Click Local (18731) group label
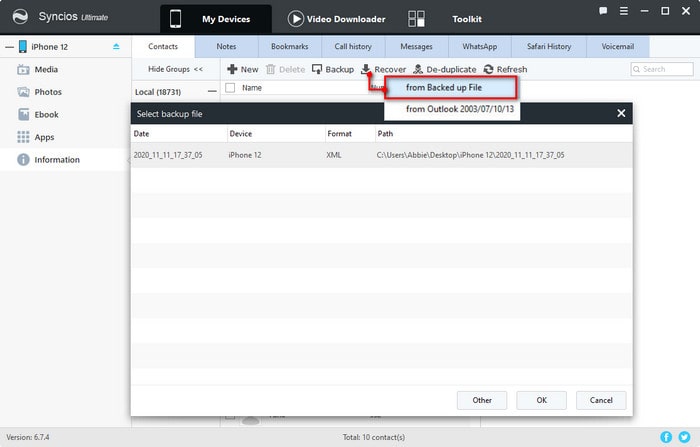 click(x=158, y=92)
